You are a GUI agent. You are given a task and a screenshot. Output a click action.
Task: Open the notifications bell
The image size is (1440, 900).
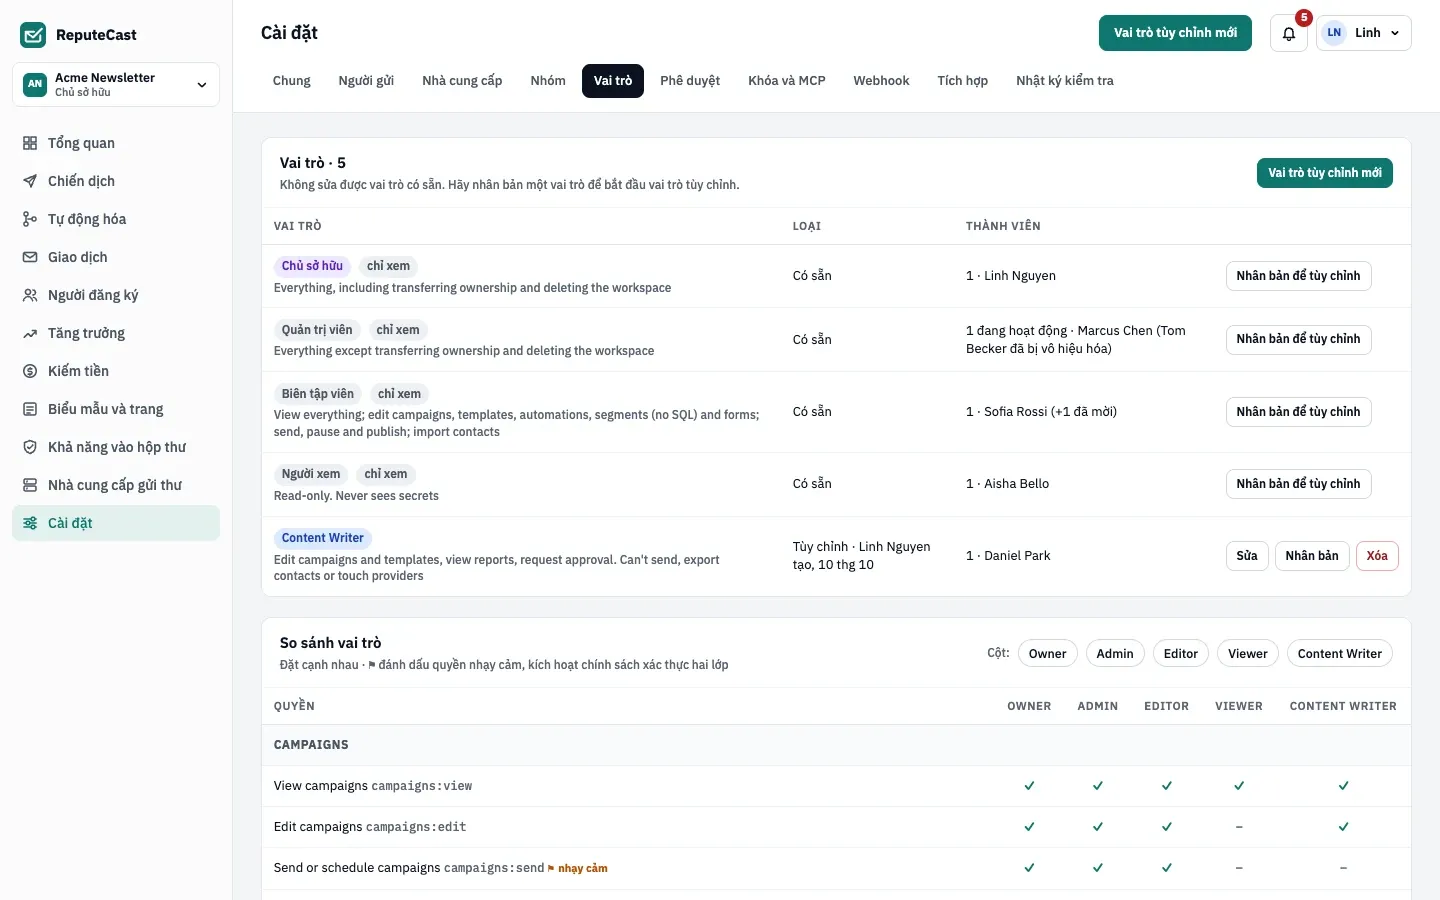[x=1289, y=33]
